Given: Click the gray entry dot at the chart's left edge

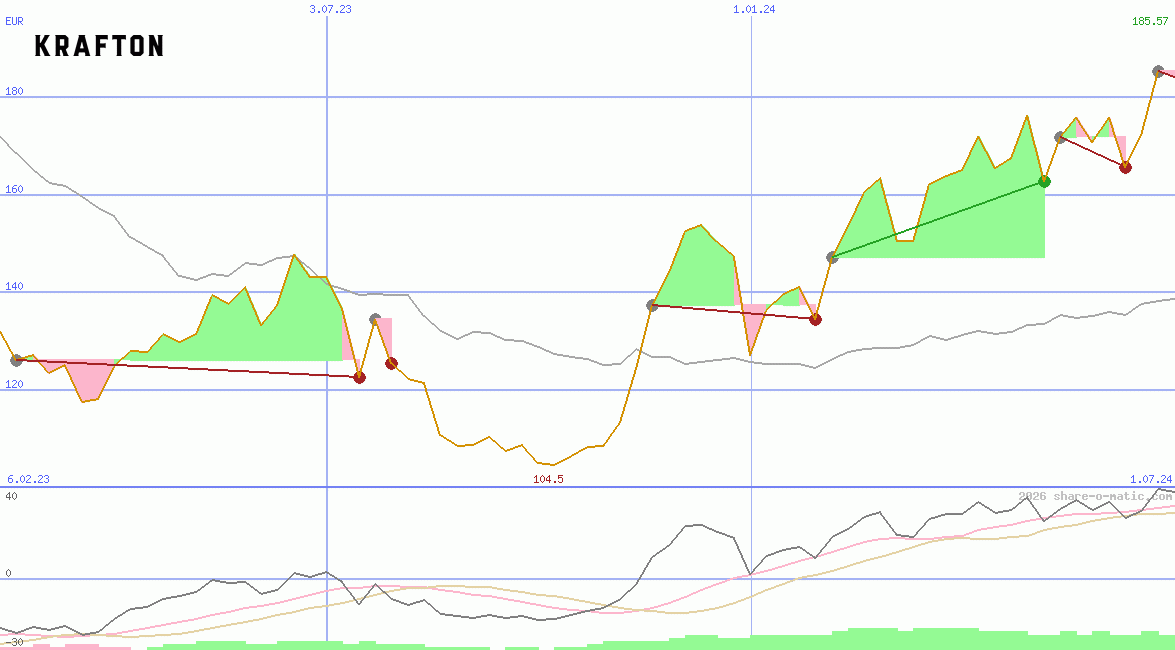Looking at the screenshot, I should coord(16,358).
